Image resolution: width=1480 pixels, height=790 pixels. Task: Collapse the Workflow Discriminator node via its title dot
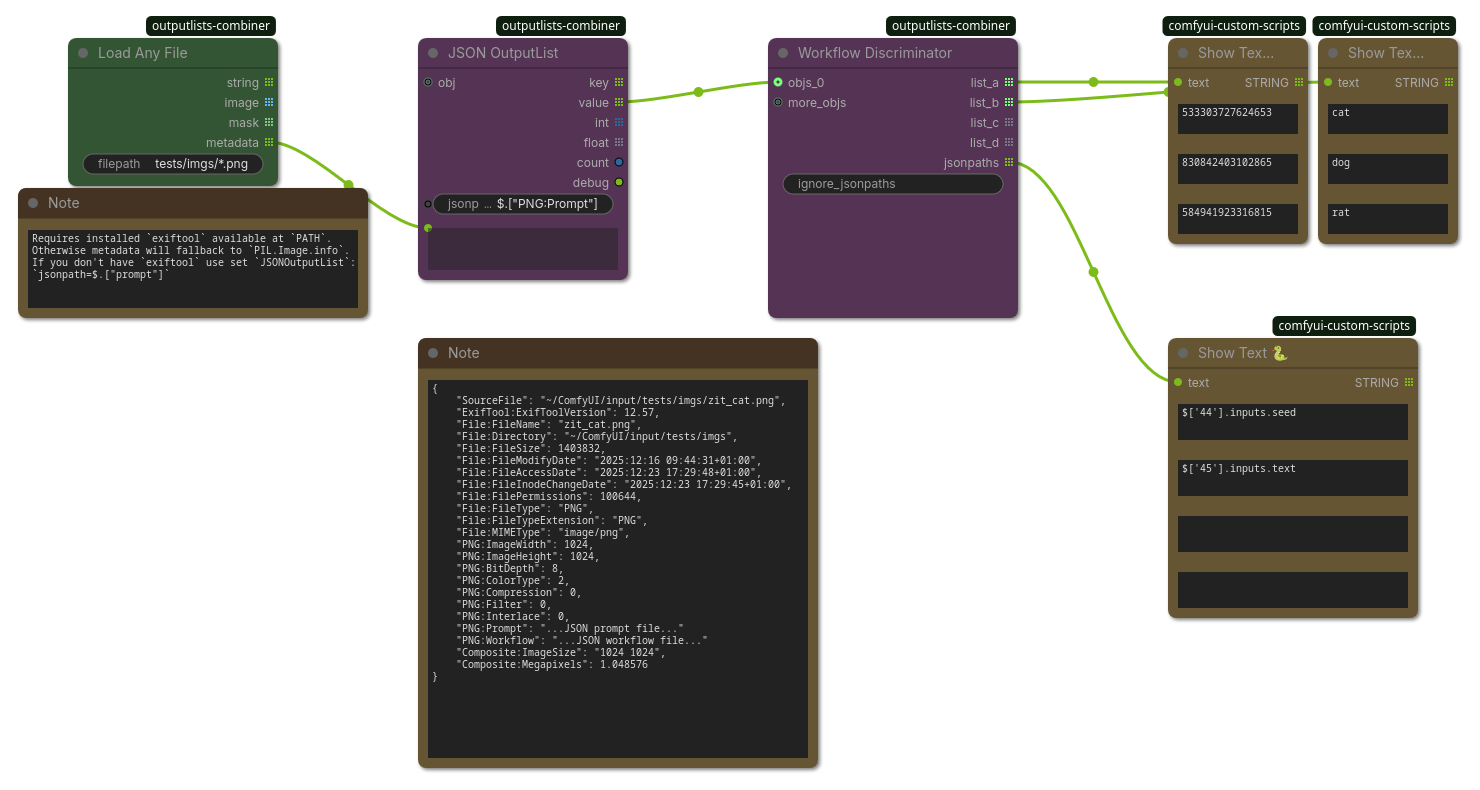784,53
